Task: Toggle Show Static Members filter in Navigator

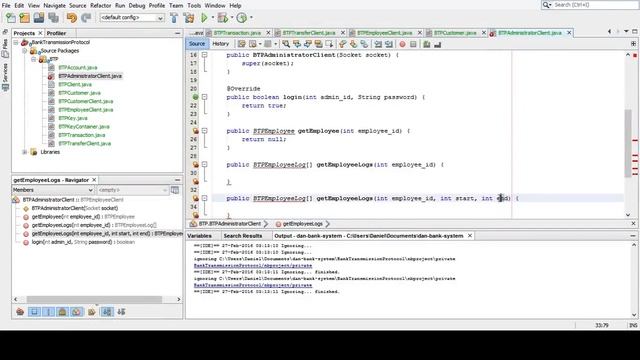Action: click(48, 312)
